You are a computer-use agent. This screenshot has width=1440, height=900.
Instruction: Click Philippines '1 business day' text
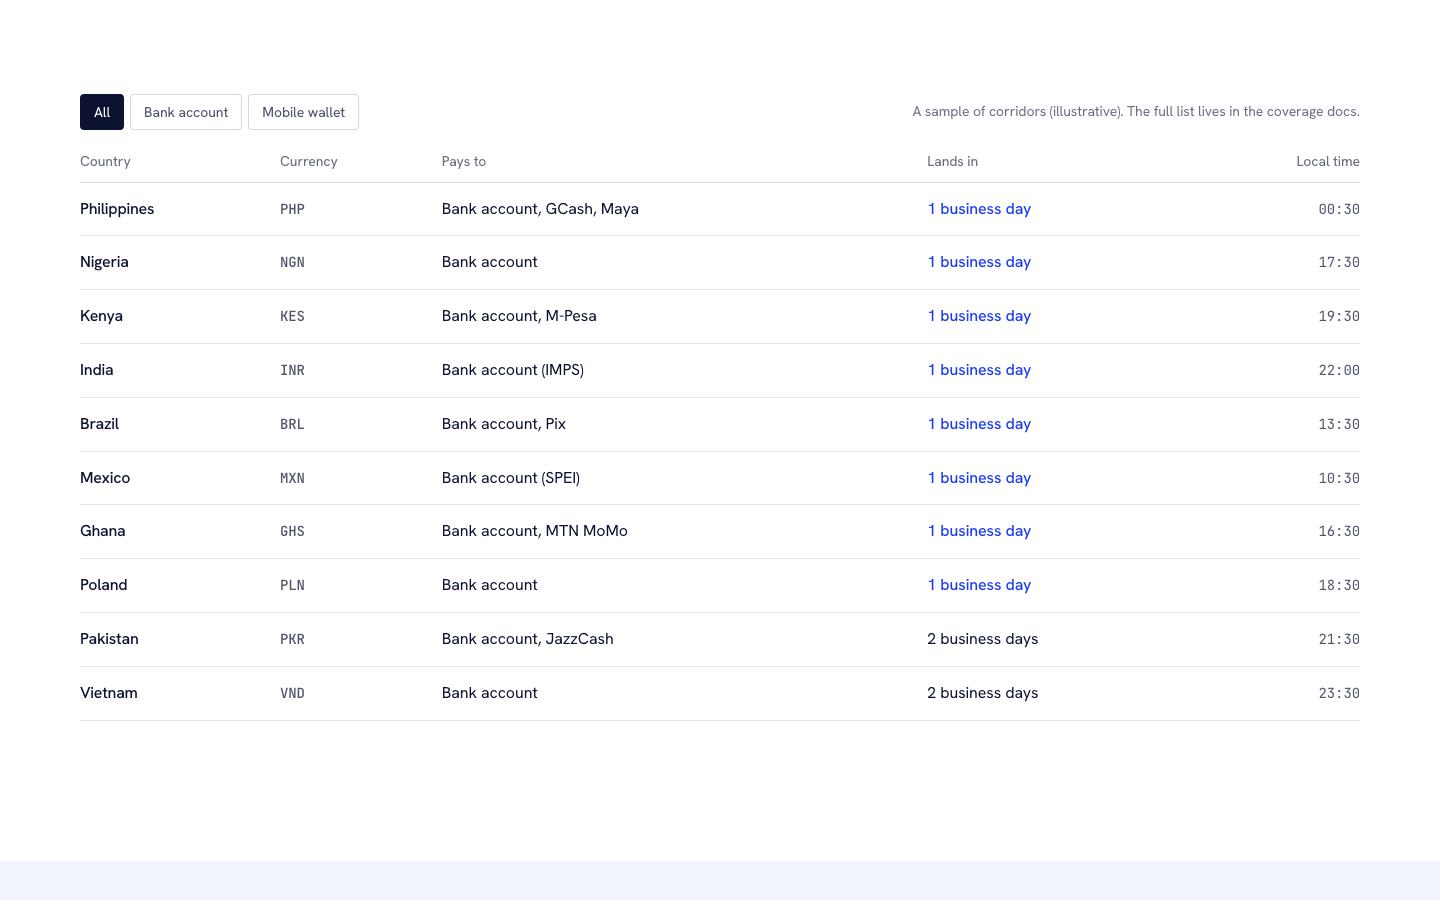tap(979, 209)
